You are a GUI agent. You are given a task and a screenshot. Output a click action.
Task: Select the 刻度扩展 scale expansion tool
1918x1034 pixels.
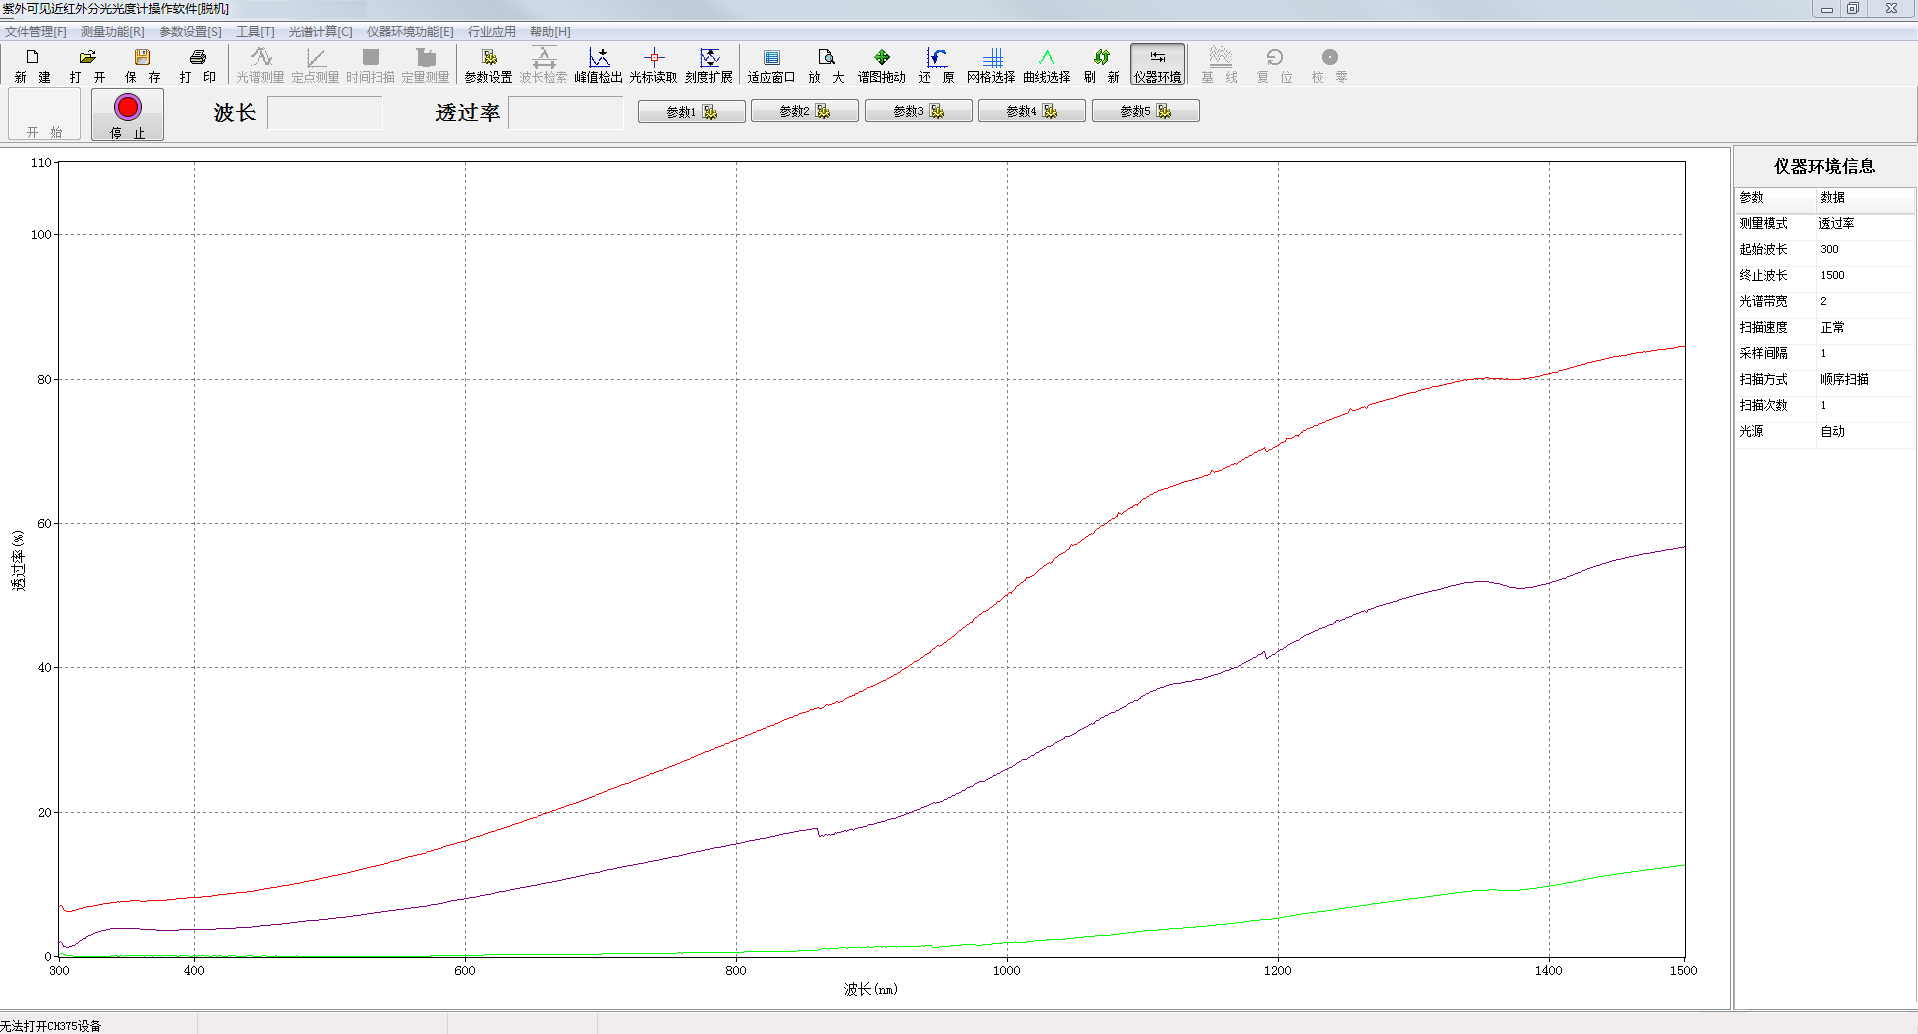709,64
